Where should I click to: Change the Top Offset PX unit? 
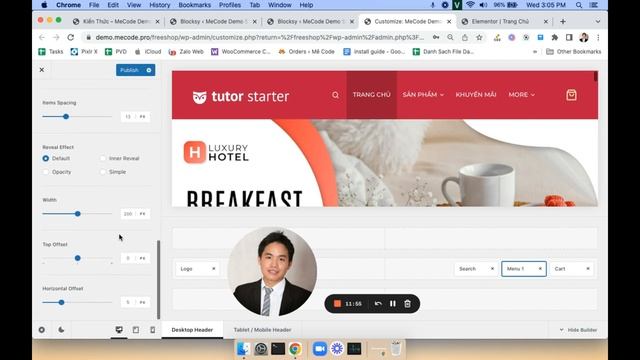pyautogui.click(x=142, y=258)
